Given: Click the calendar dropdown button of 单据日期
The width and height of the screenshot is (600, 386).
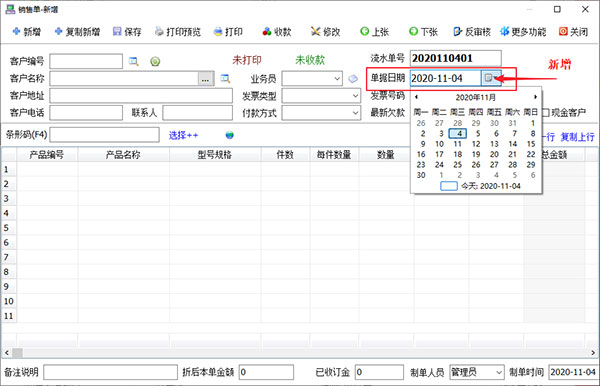Looking at the screenshot, I should pyautogui.click(x=491, y=78).
